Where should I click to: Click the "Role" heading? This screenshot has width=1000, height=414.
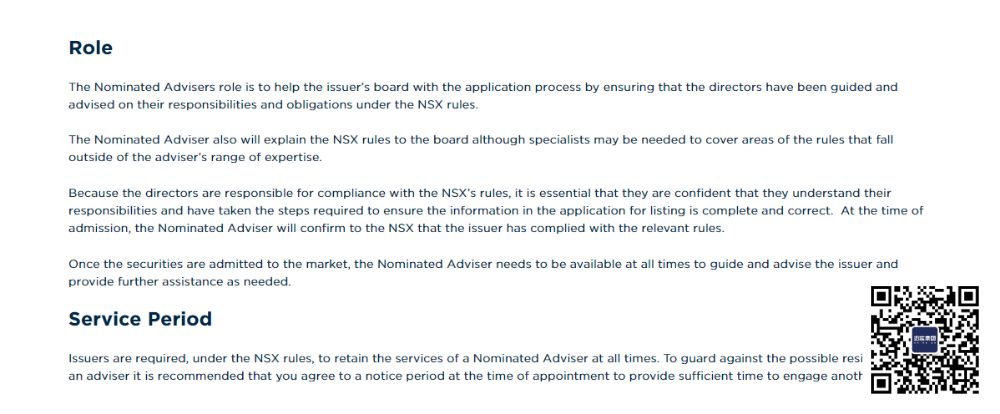(90, 47)
